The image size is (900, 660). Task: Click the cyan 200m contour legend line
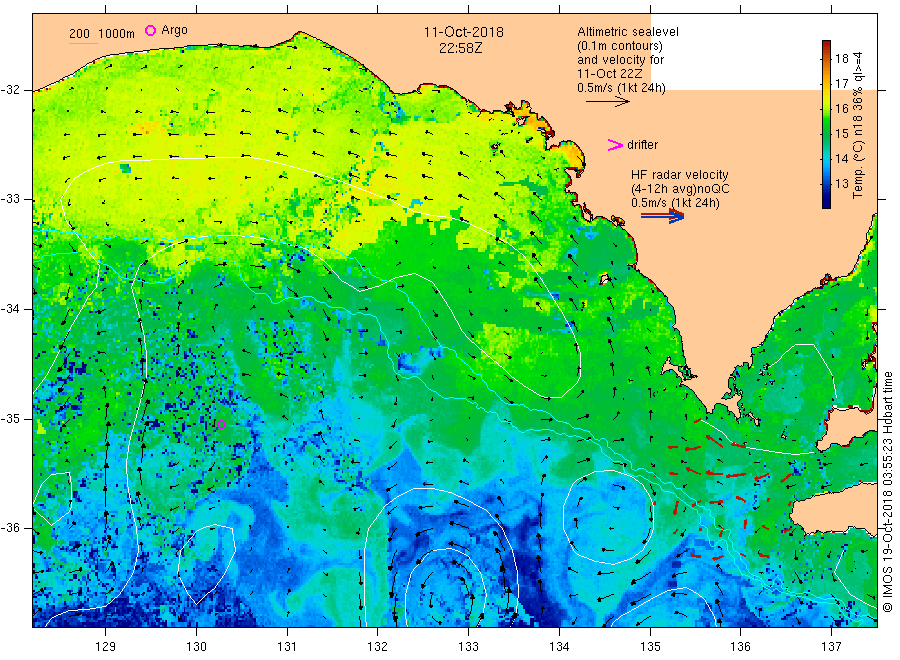(83, 43)
